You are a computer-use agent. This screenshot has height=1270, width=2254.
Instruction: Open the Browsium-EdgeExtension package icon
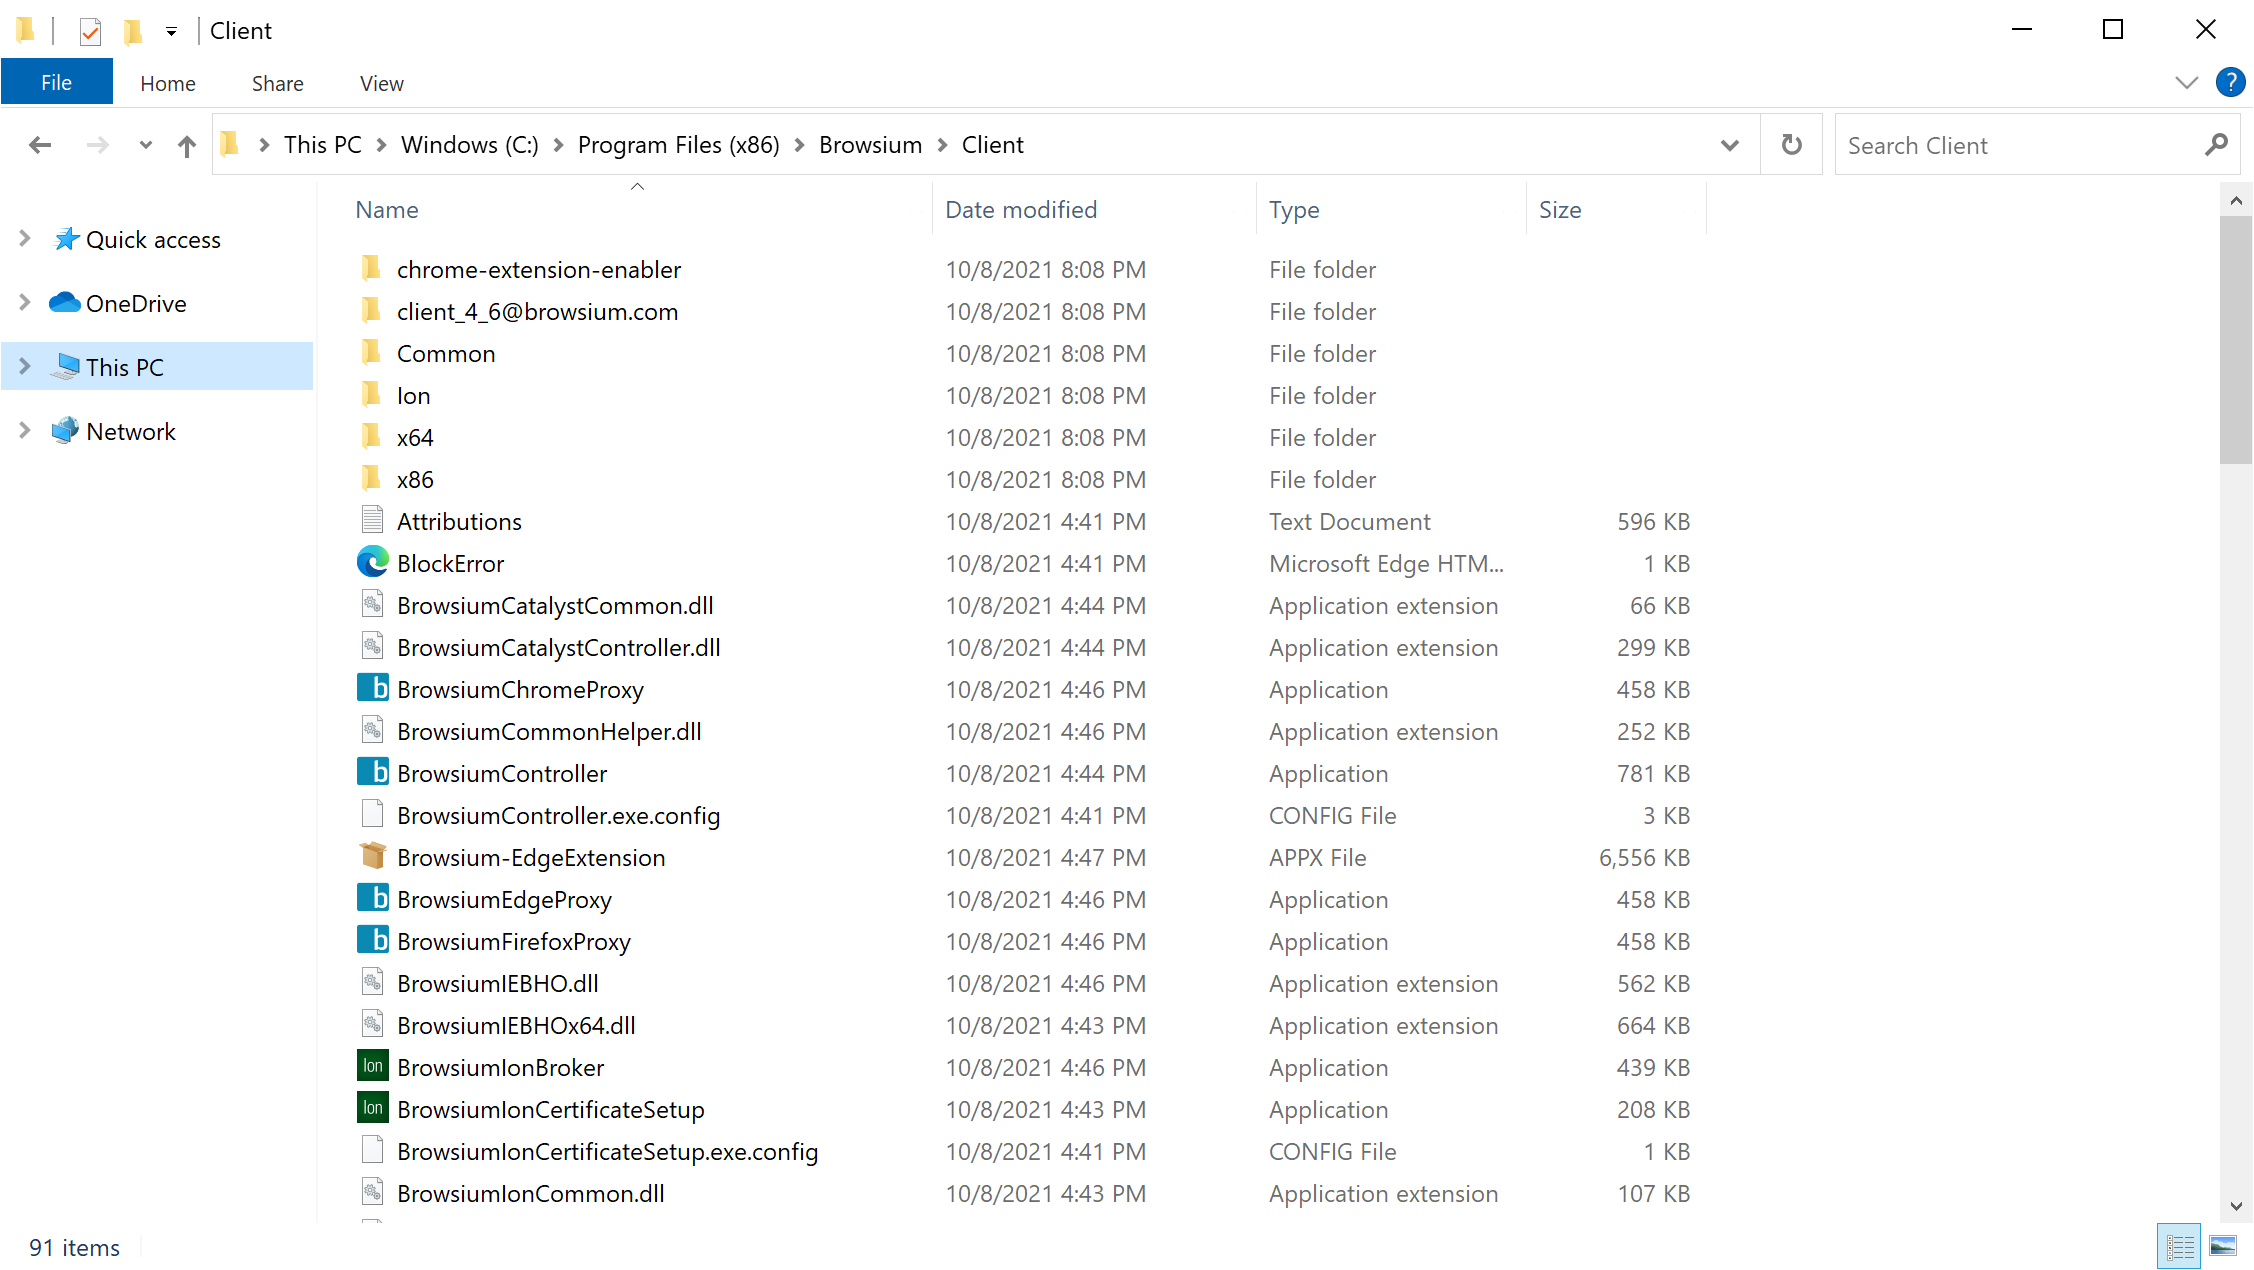click(372, 856)
